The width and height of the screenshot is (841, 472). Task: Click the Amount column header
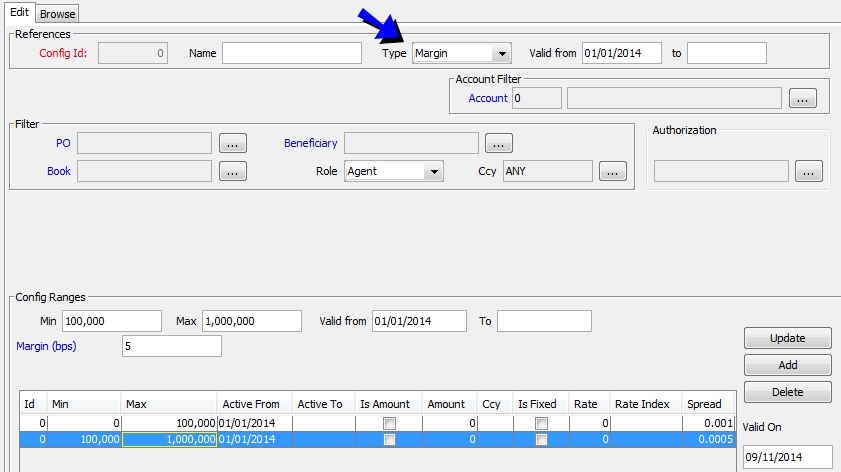tap(449, 404)
